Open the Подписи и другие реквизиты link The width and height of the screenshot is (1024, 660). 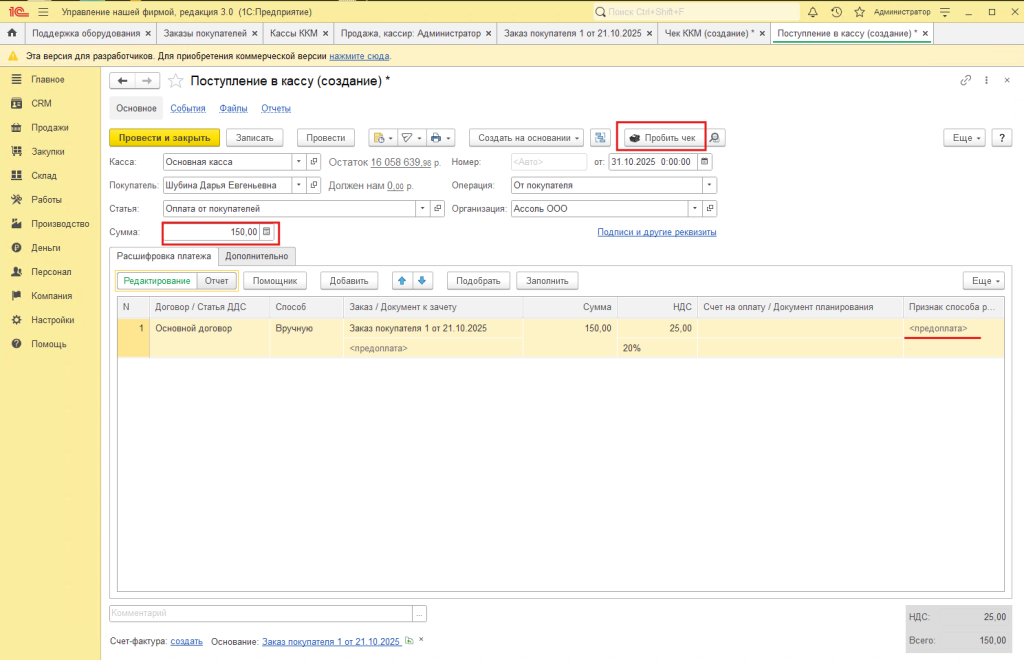coord(656,232)
